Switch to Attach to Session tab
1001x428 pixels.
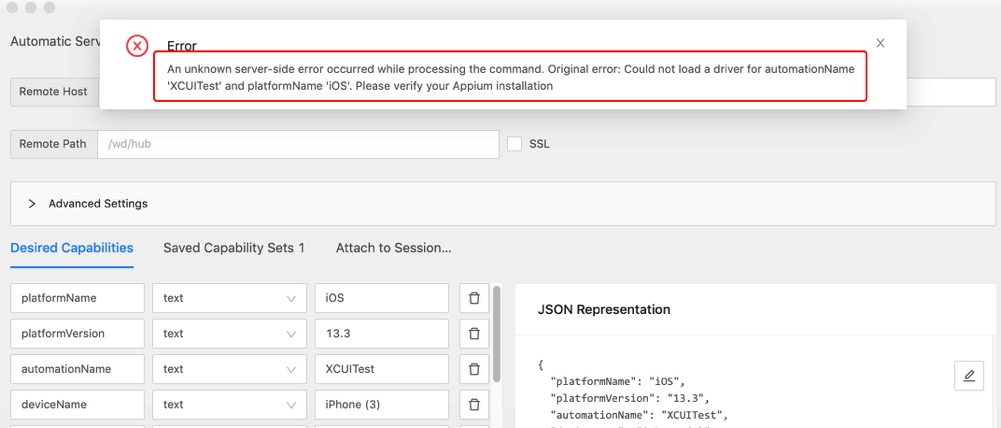[394, 248]
